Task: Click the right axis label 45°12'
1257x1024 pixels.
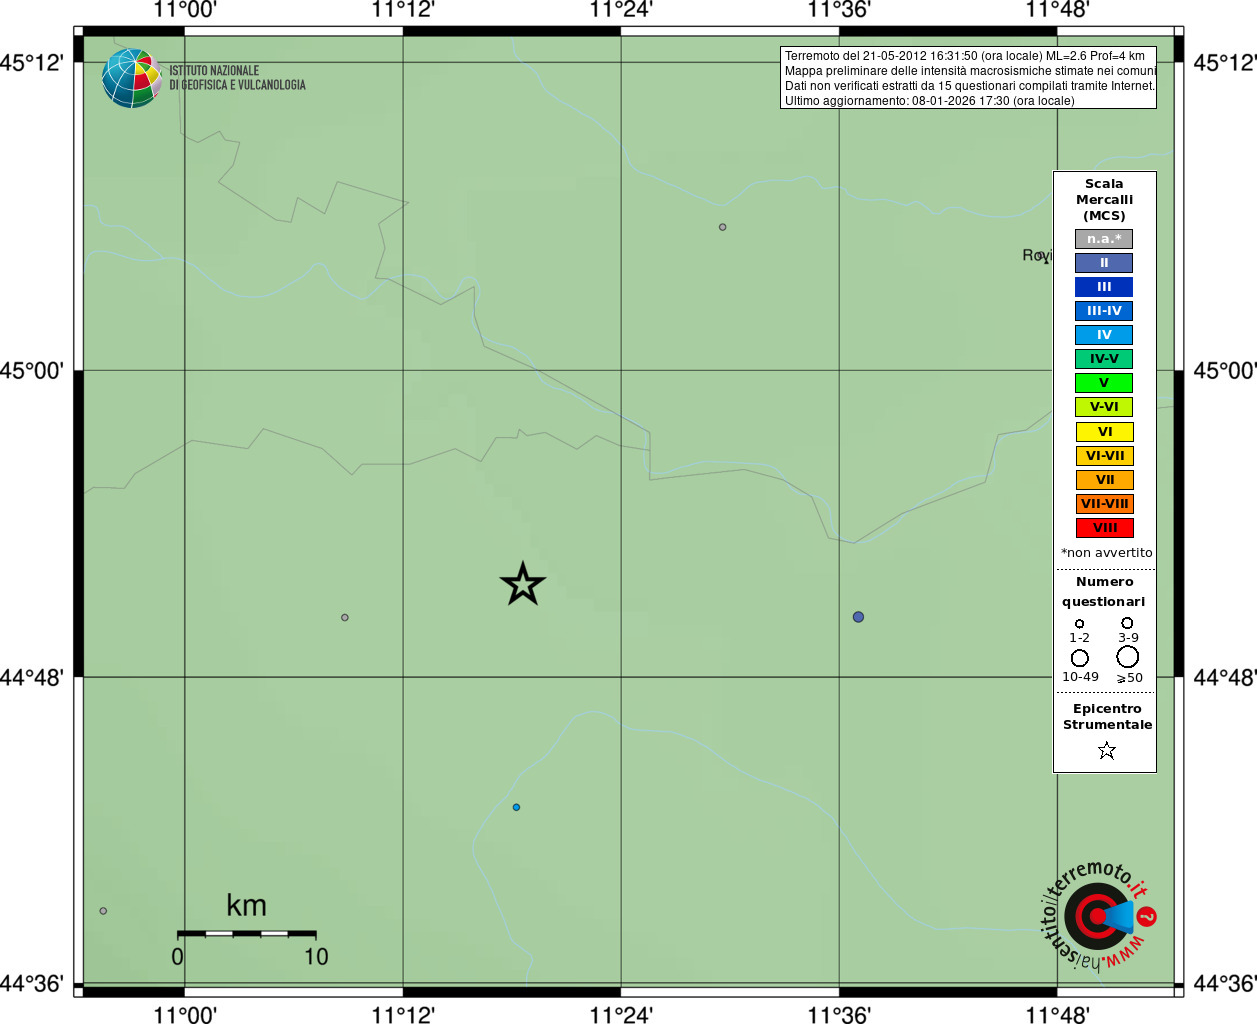Action: coord(1225,63)
